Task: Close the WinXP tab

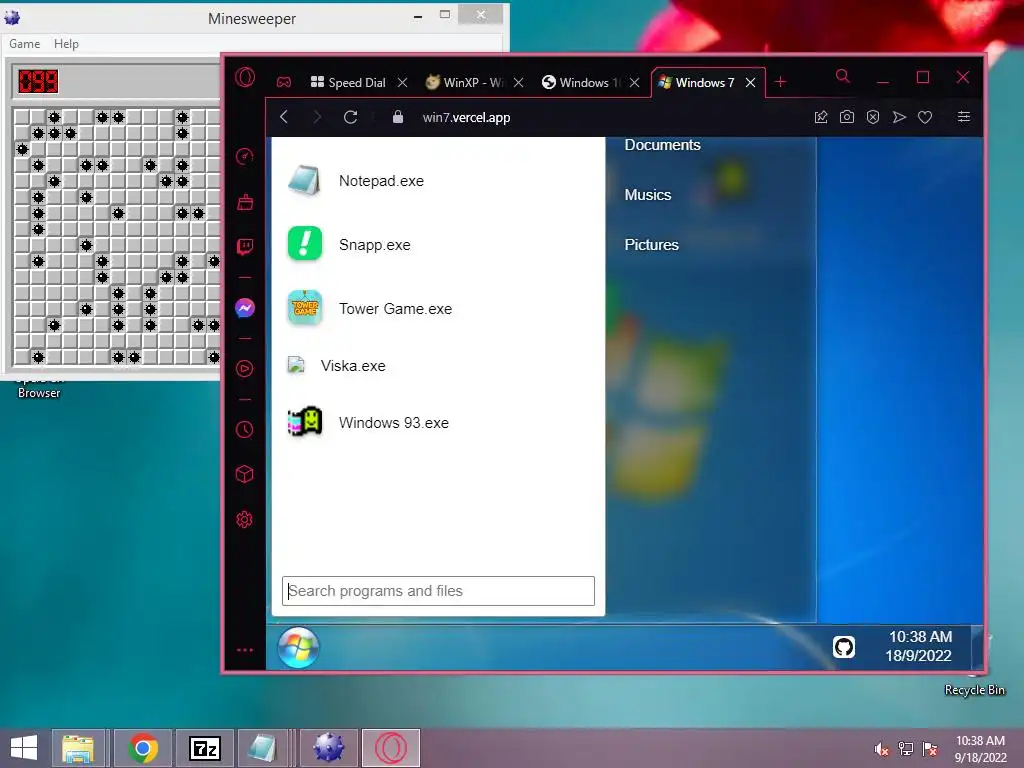Action: [x=519, y=82]
